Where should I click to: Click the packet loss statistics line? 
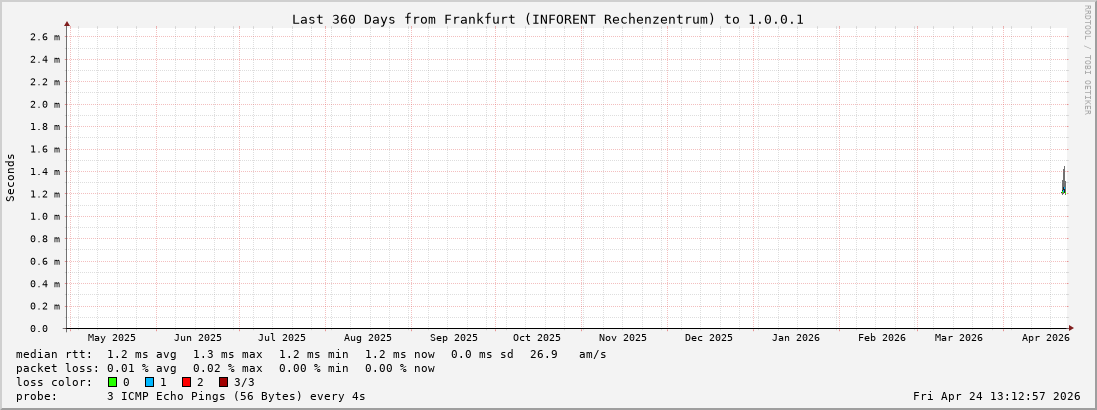(225, 368)
